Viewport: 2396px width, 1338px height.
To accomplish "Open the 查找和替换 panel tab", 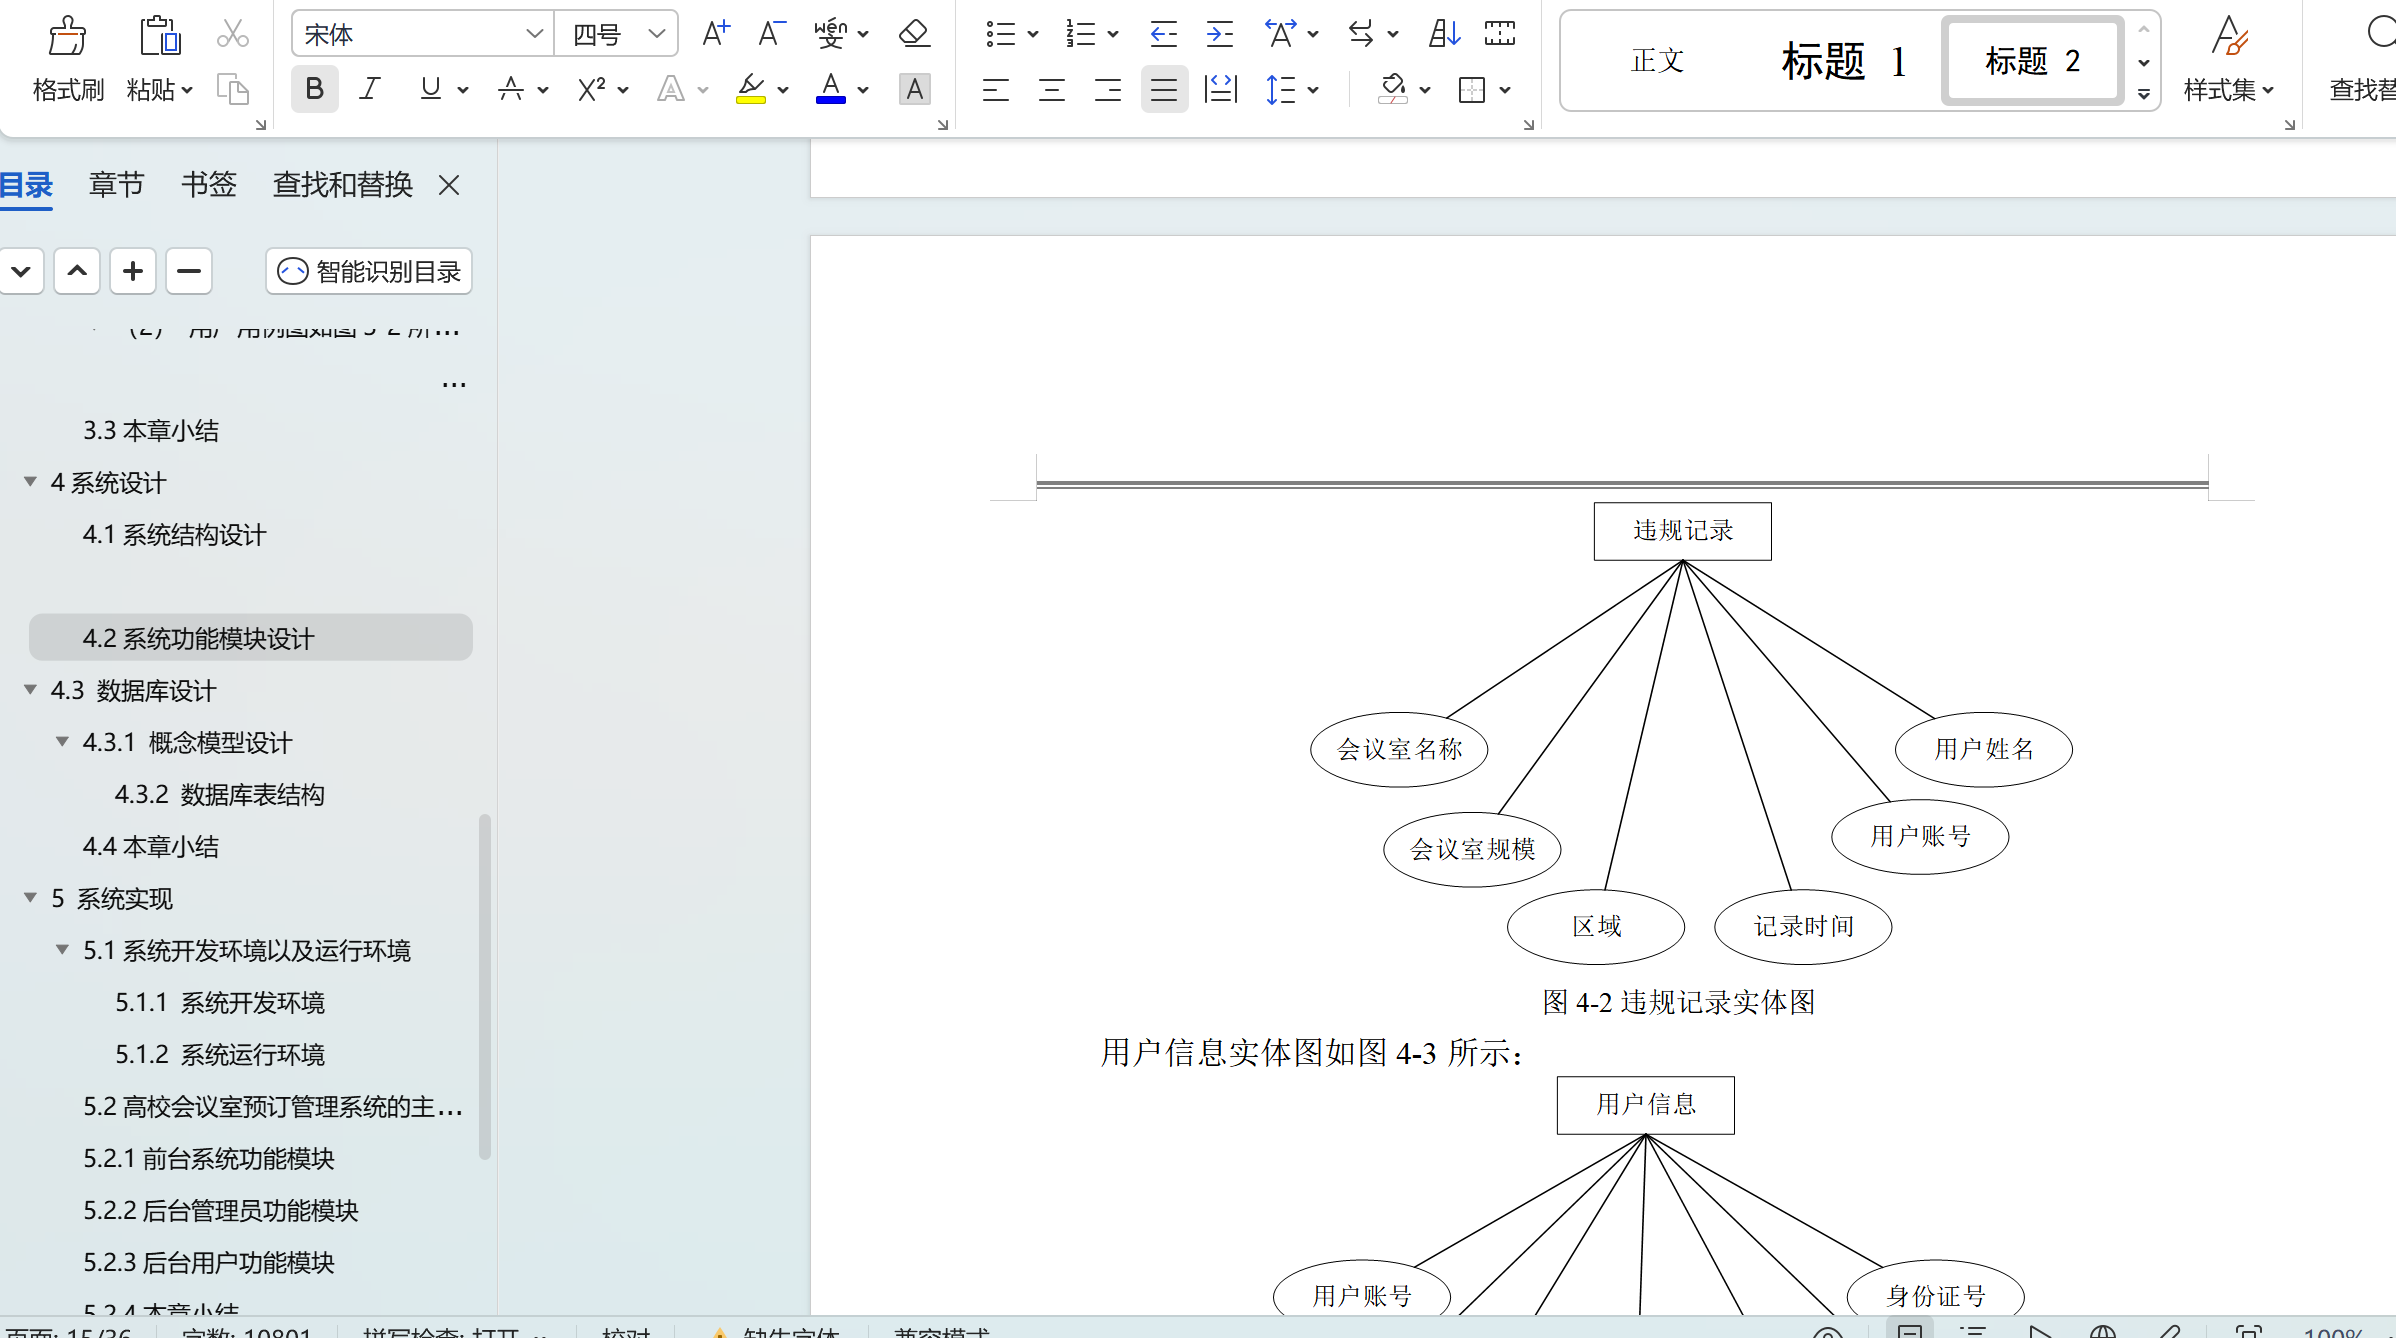I will [x=342, y=184].
